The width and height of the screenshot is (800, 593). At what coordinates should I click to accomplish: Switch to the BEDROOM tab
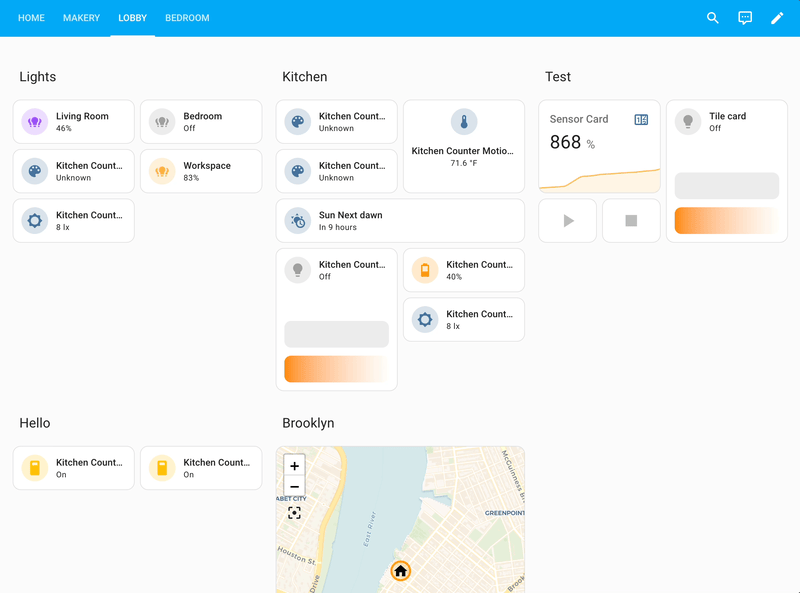(187, 17)
